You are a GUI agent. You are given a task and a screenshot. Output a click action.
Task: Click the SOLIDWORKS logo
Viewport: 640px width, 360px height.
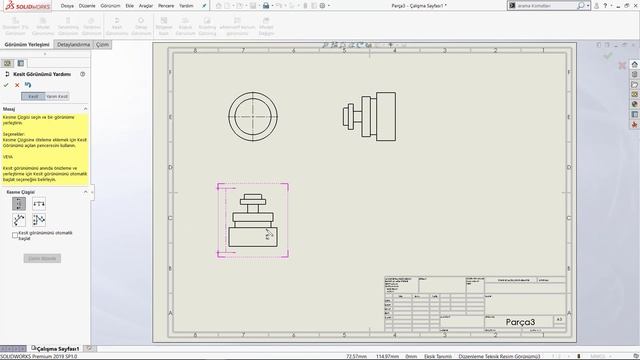(28, 6)
